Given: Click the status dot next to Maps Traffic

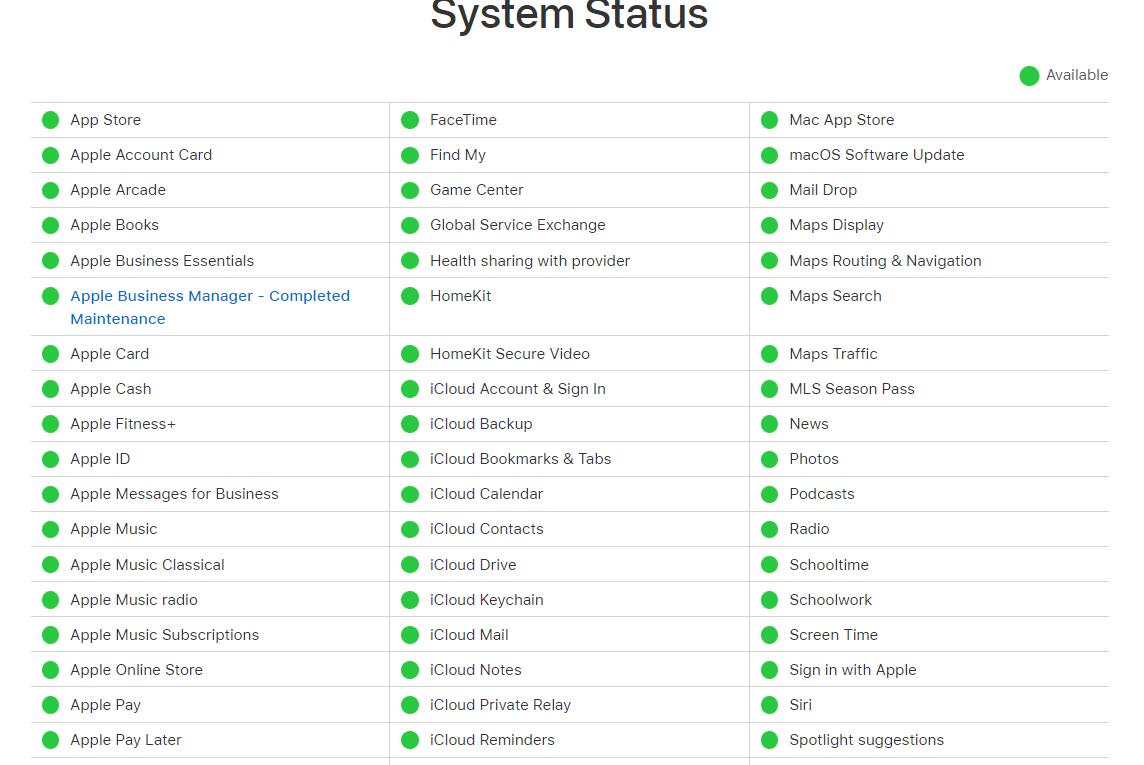Looking at the screenshot, I should (x=770, y=354).
